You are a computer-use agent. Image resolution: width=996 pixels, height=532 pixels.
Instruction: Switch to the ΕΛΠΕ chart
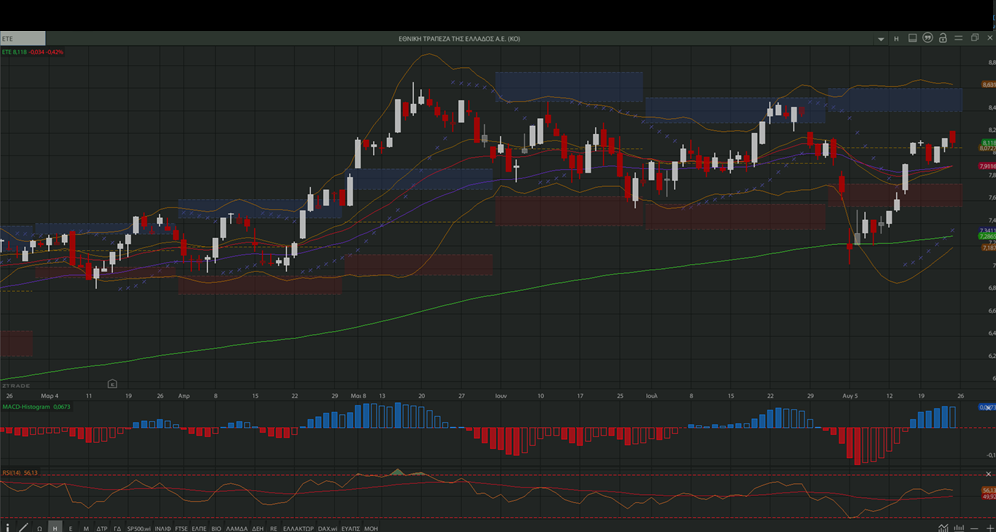click(x=199, y=528)
